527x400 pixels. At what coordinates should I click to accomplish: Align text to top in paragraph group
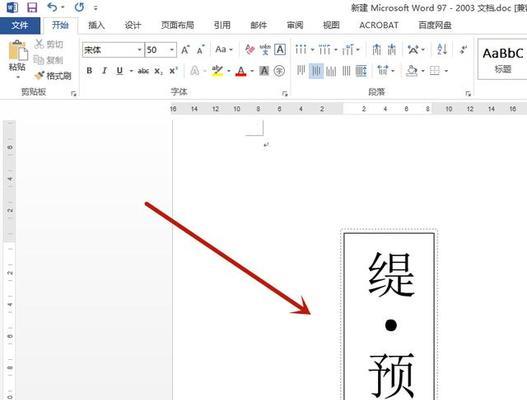point(301,71)
